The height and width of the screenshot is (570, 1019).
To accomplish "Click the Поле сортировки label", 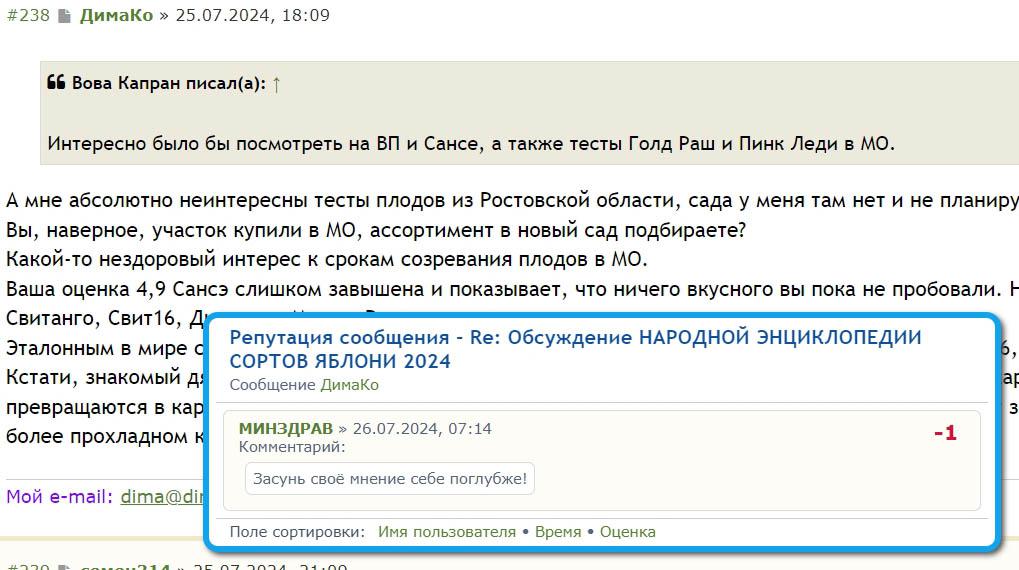I will pyautogui.click(x=297, y=532).
